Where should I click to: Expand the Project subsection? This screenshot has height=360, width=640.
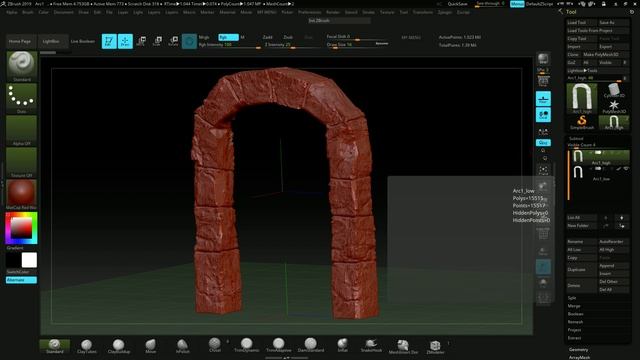tap(574, 330)
